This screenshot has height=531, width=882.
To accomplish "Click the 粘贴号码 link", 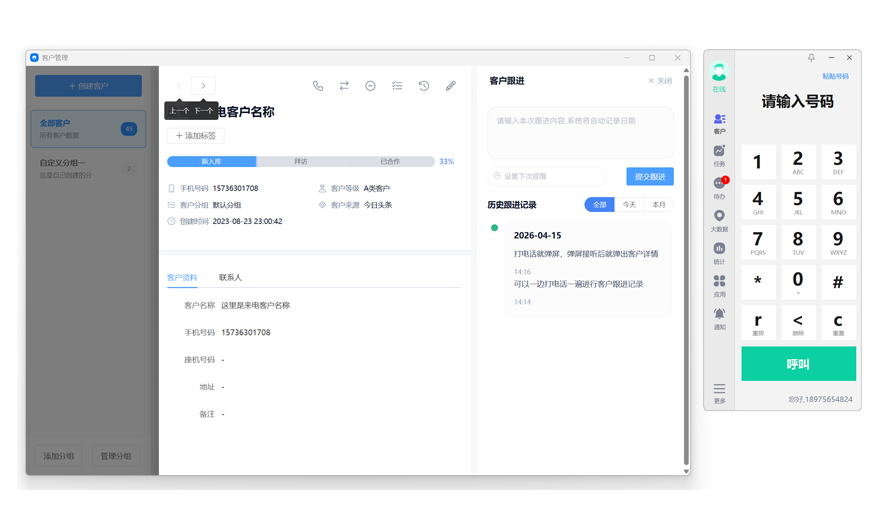I will pos(835,76).
